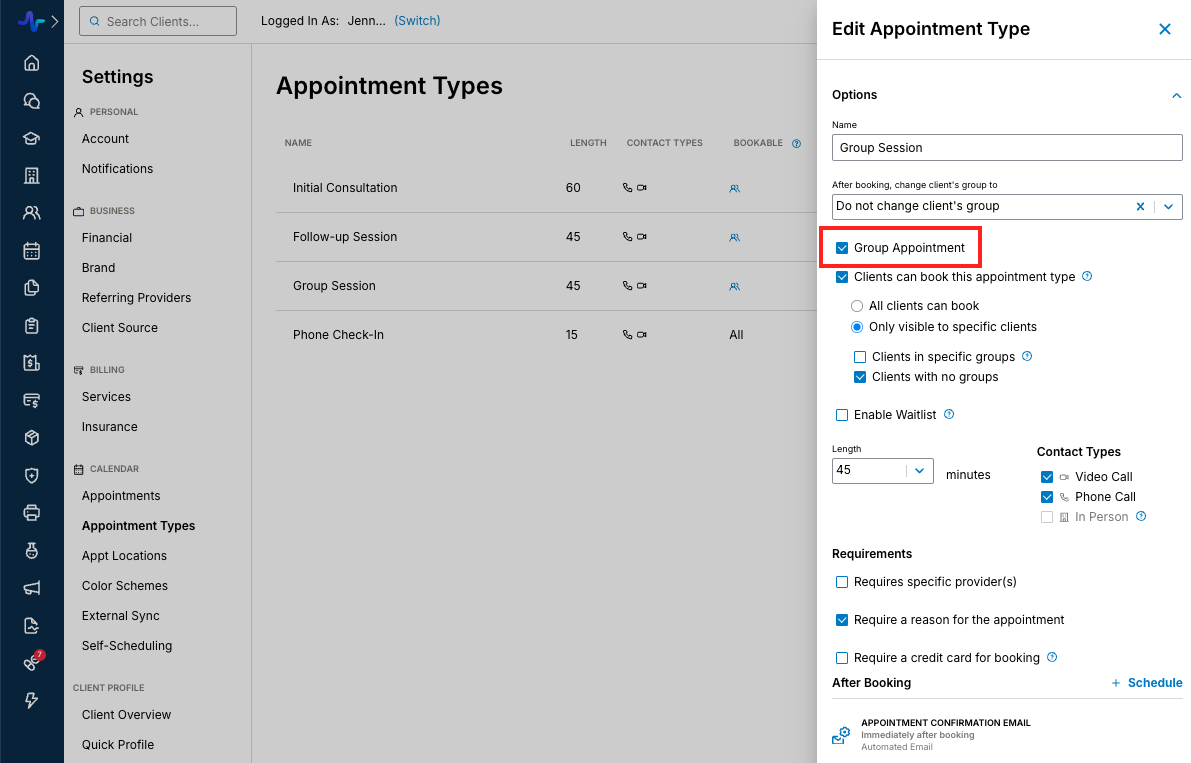Click the app logo at top left
This screenshot has height=763, width=1191.
click(x=31, y=21)
